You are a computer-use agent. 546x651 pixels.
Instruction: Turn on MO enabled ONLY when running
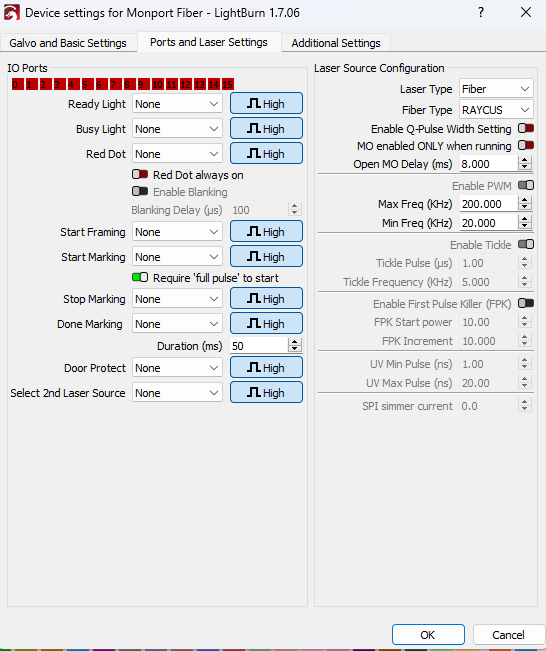[x=526, y=145]
